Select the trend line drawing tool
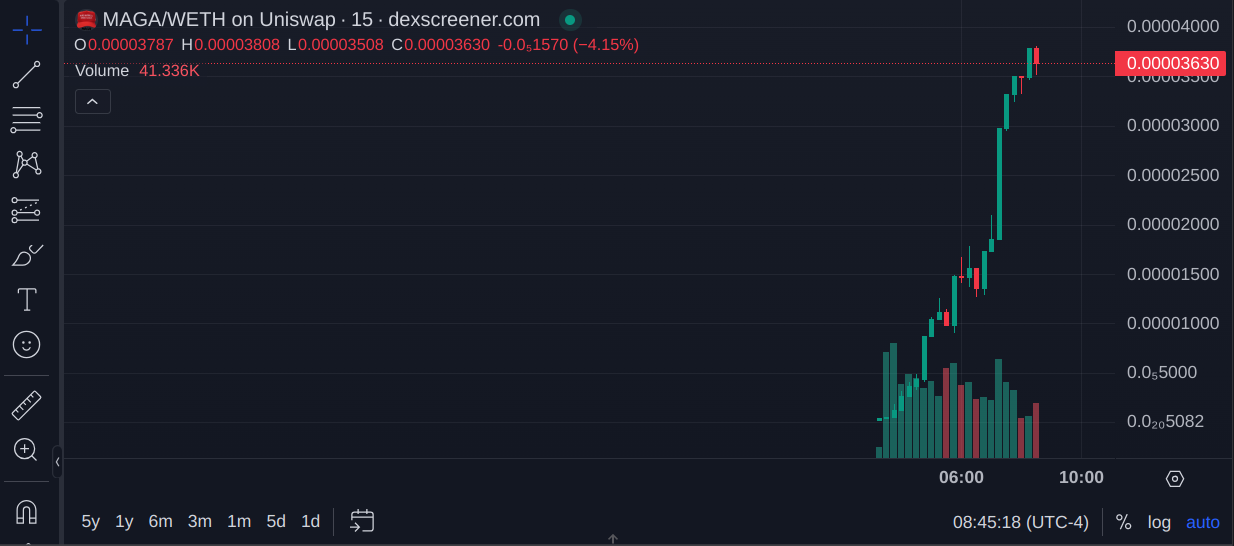 27,75
